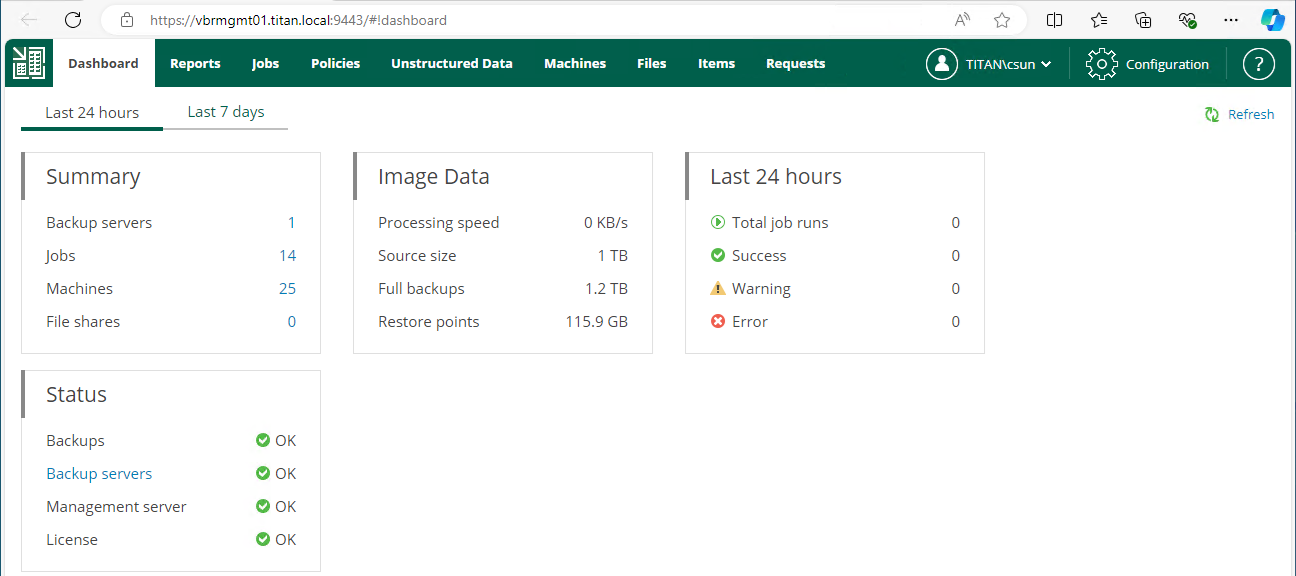Expand TITAN\csun user dropdown
Viewport: 1296px width, 576px height.
click(x=1046, y=64)
